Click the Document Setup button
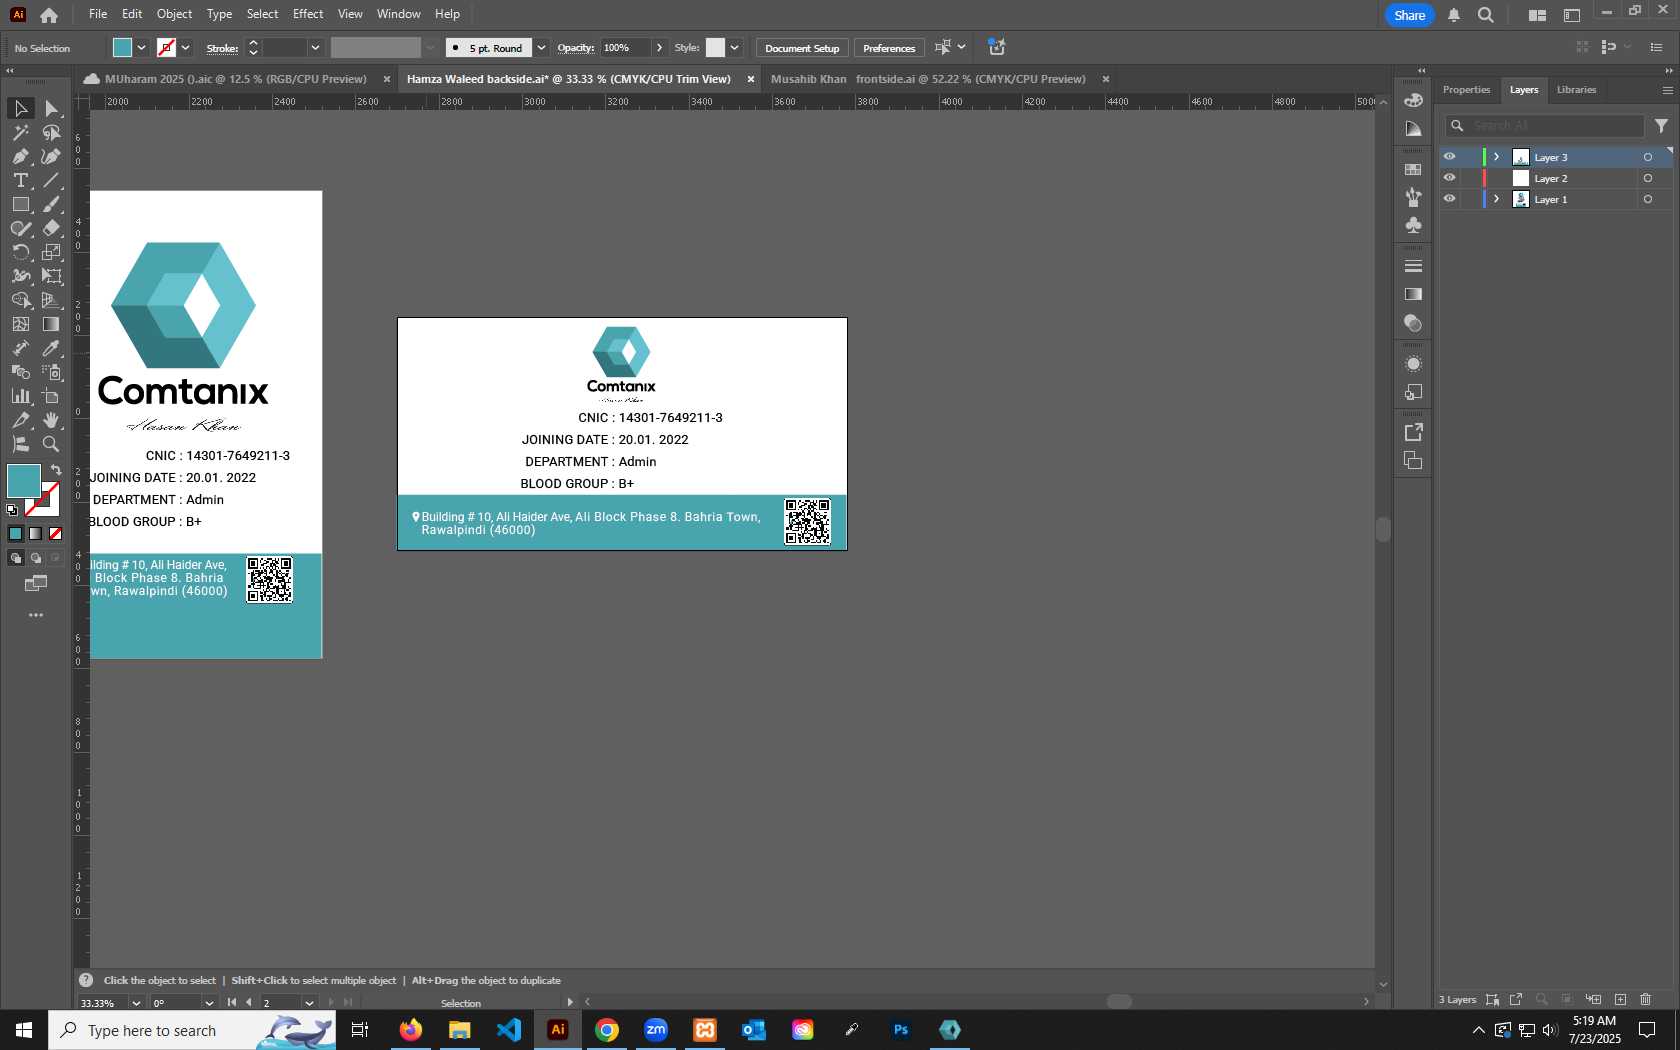This screenshot has height=1050, width=1680. coord(802,48)
